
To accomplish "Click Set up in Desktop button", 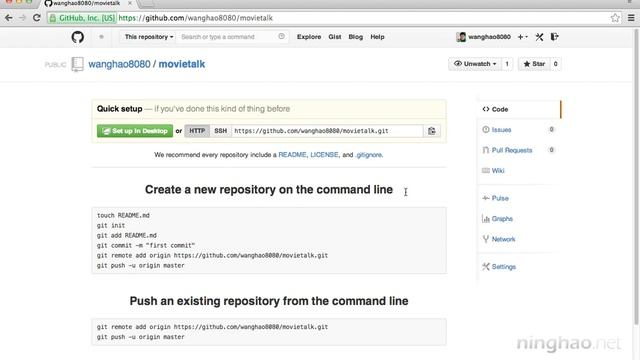I will 135,131.
